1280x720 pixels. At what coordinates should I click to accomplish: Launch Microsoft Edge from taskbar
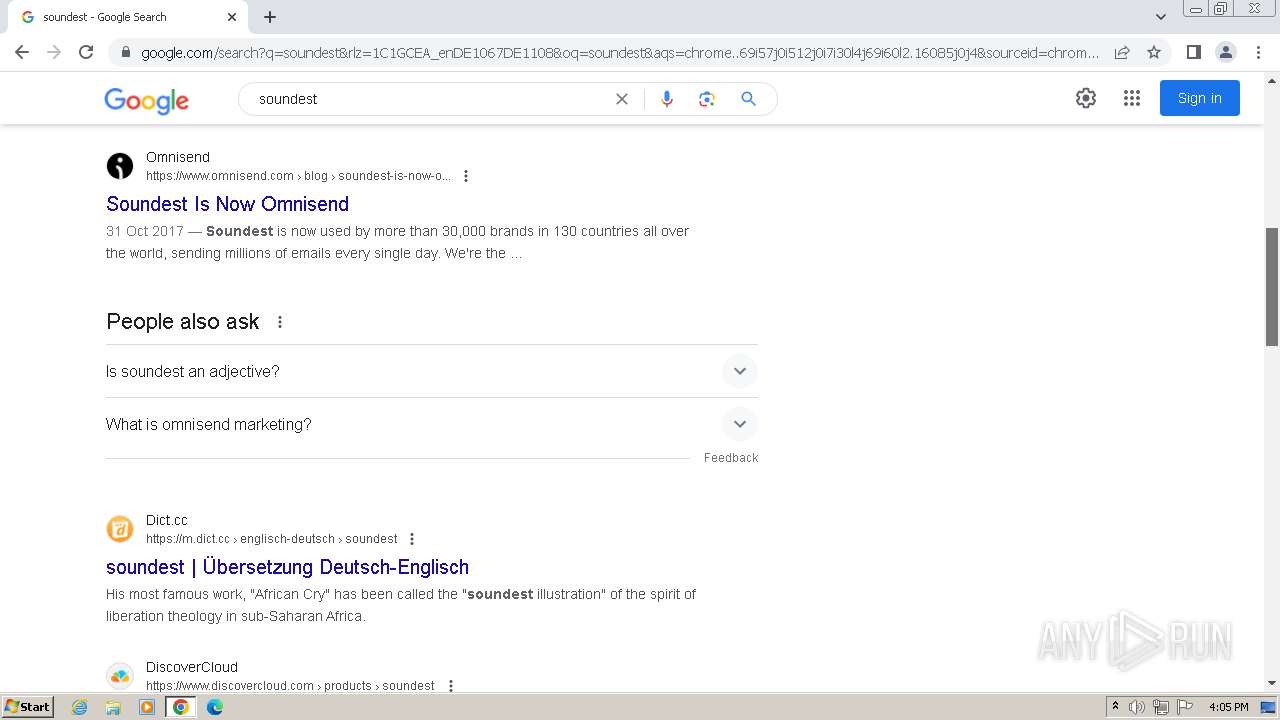(x=215, y=707)
